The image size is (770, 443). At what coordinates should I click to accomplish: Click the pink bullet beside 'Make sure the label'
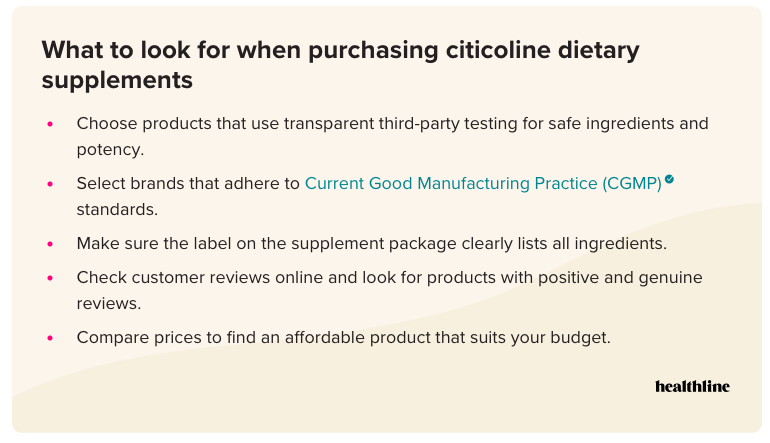50,244
